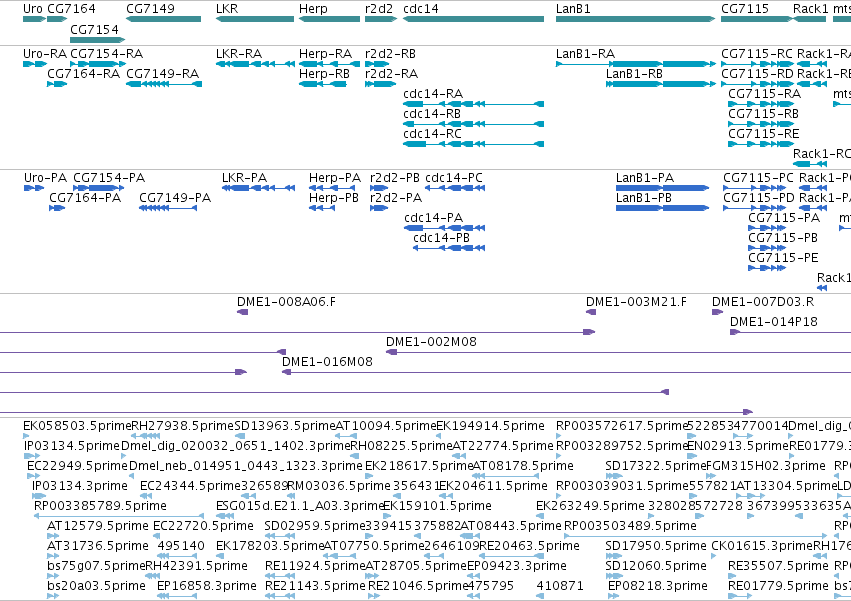Select the CG7149-RA transcript label
This screenshot has height=601, width=851.
tap(163, 74)
